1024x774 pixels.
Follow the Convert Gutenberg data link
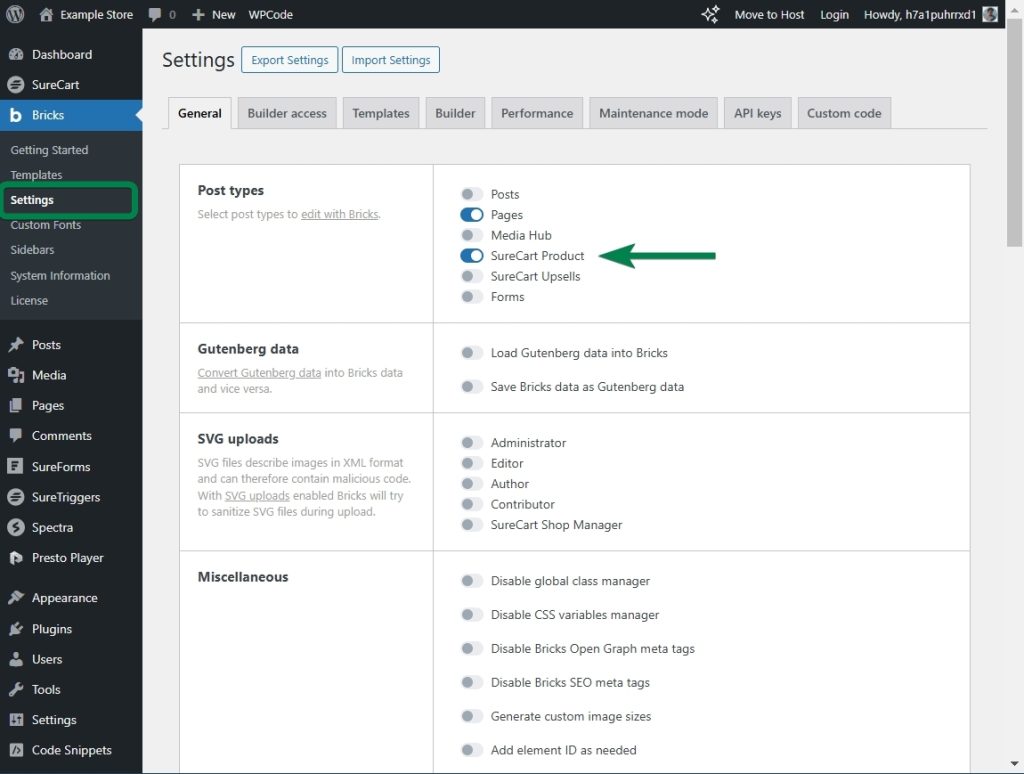pos(259,373)
